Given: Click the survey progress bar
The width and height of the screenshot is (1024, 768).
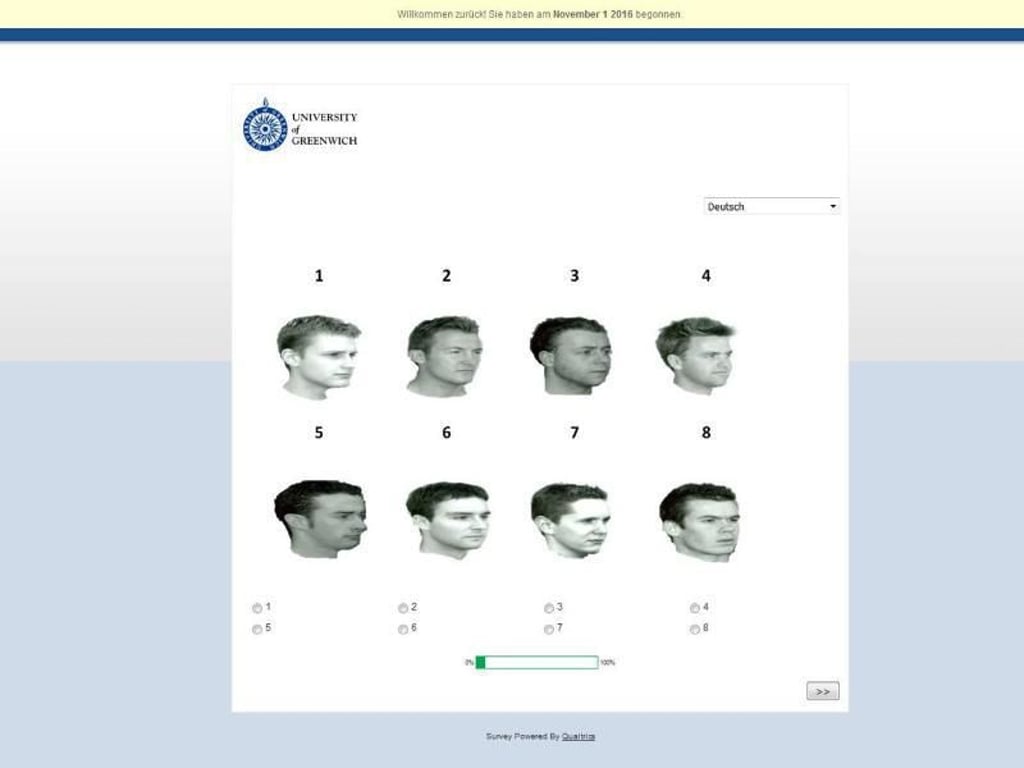Looking at the screenshot, I should (x=537, y=661).
